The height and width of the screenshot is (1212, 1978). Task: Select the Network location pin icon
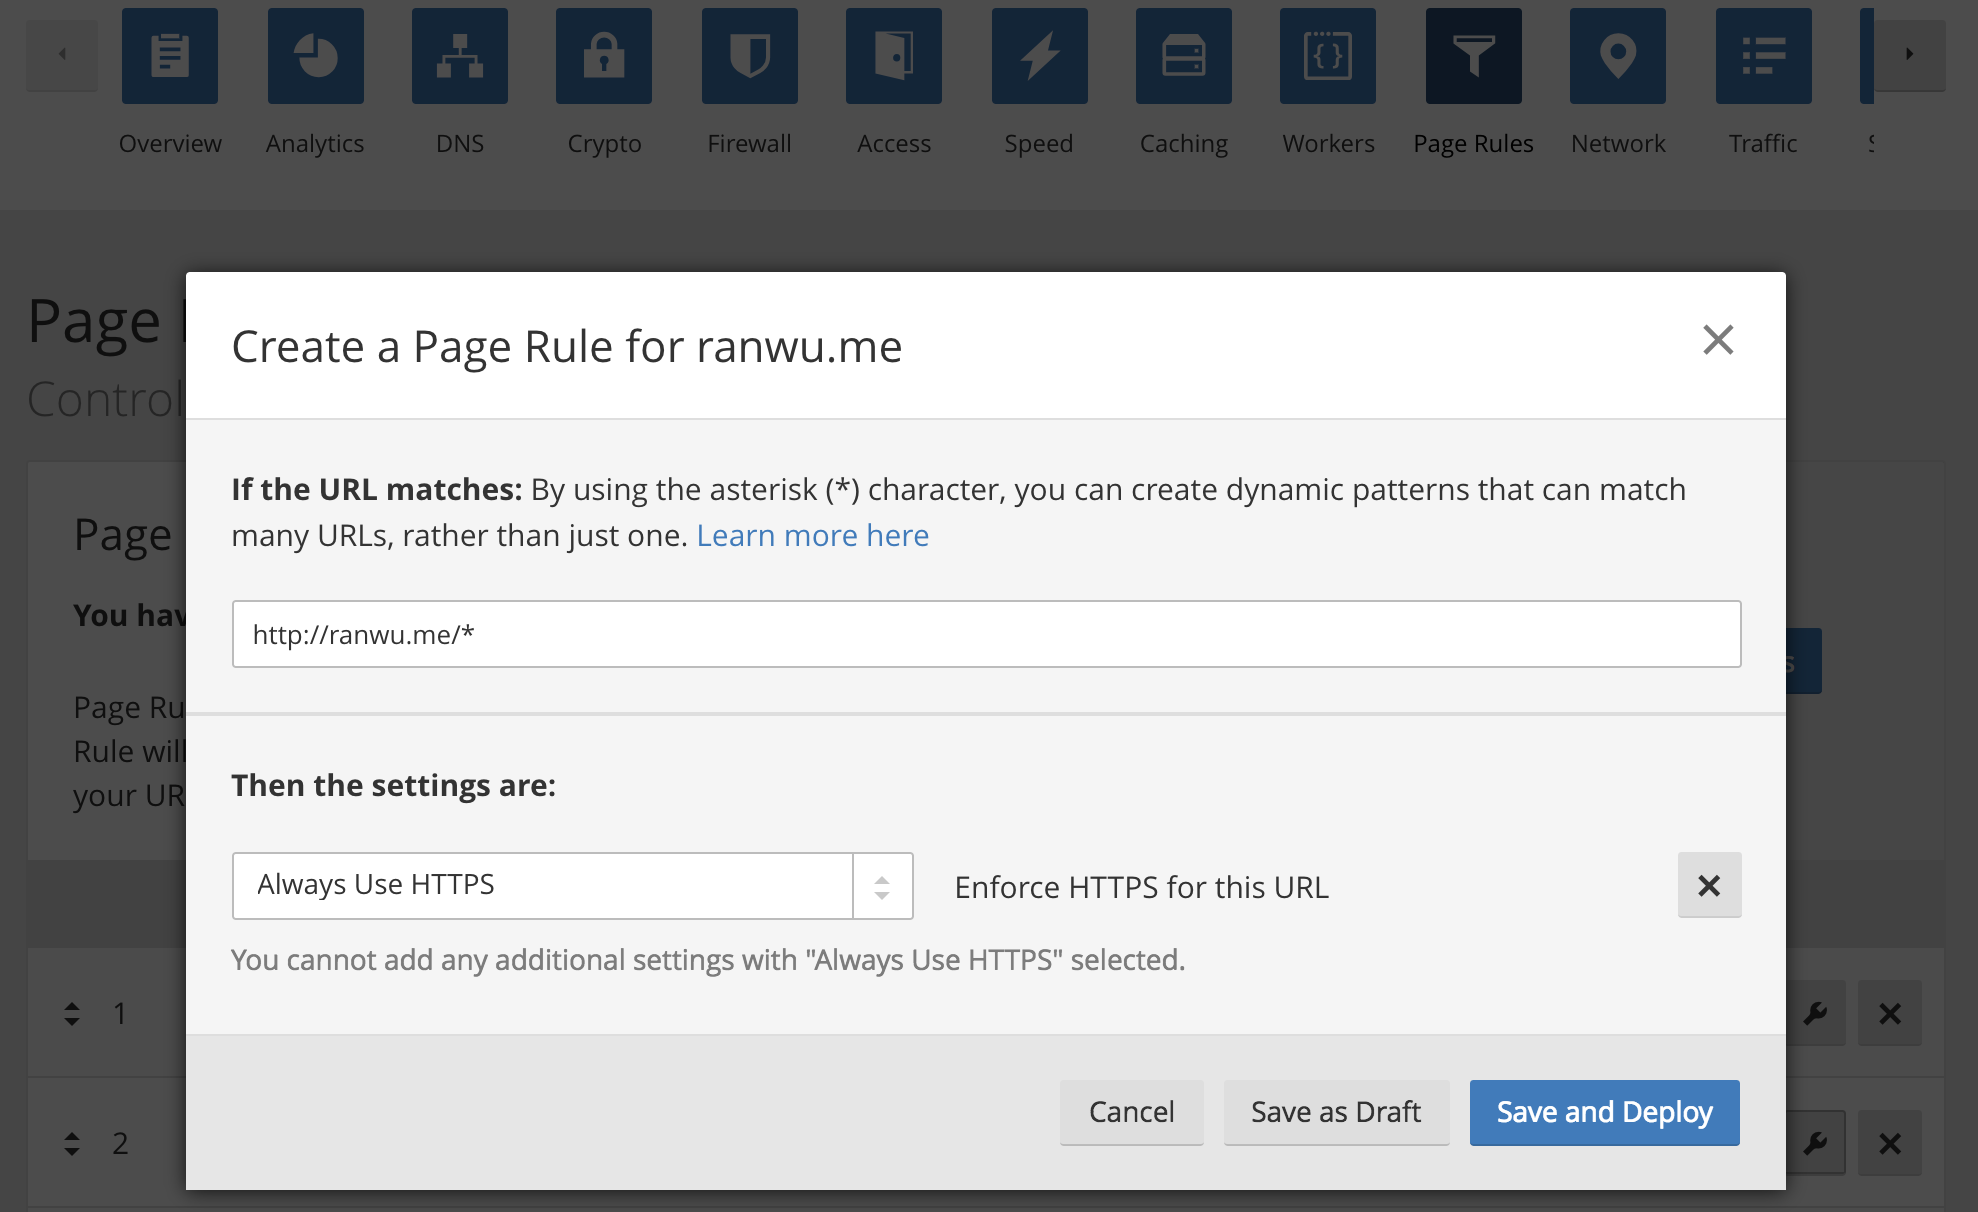[x=1618, y=56]
